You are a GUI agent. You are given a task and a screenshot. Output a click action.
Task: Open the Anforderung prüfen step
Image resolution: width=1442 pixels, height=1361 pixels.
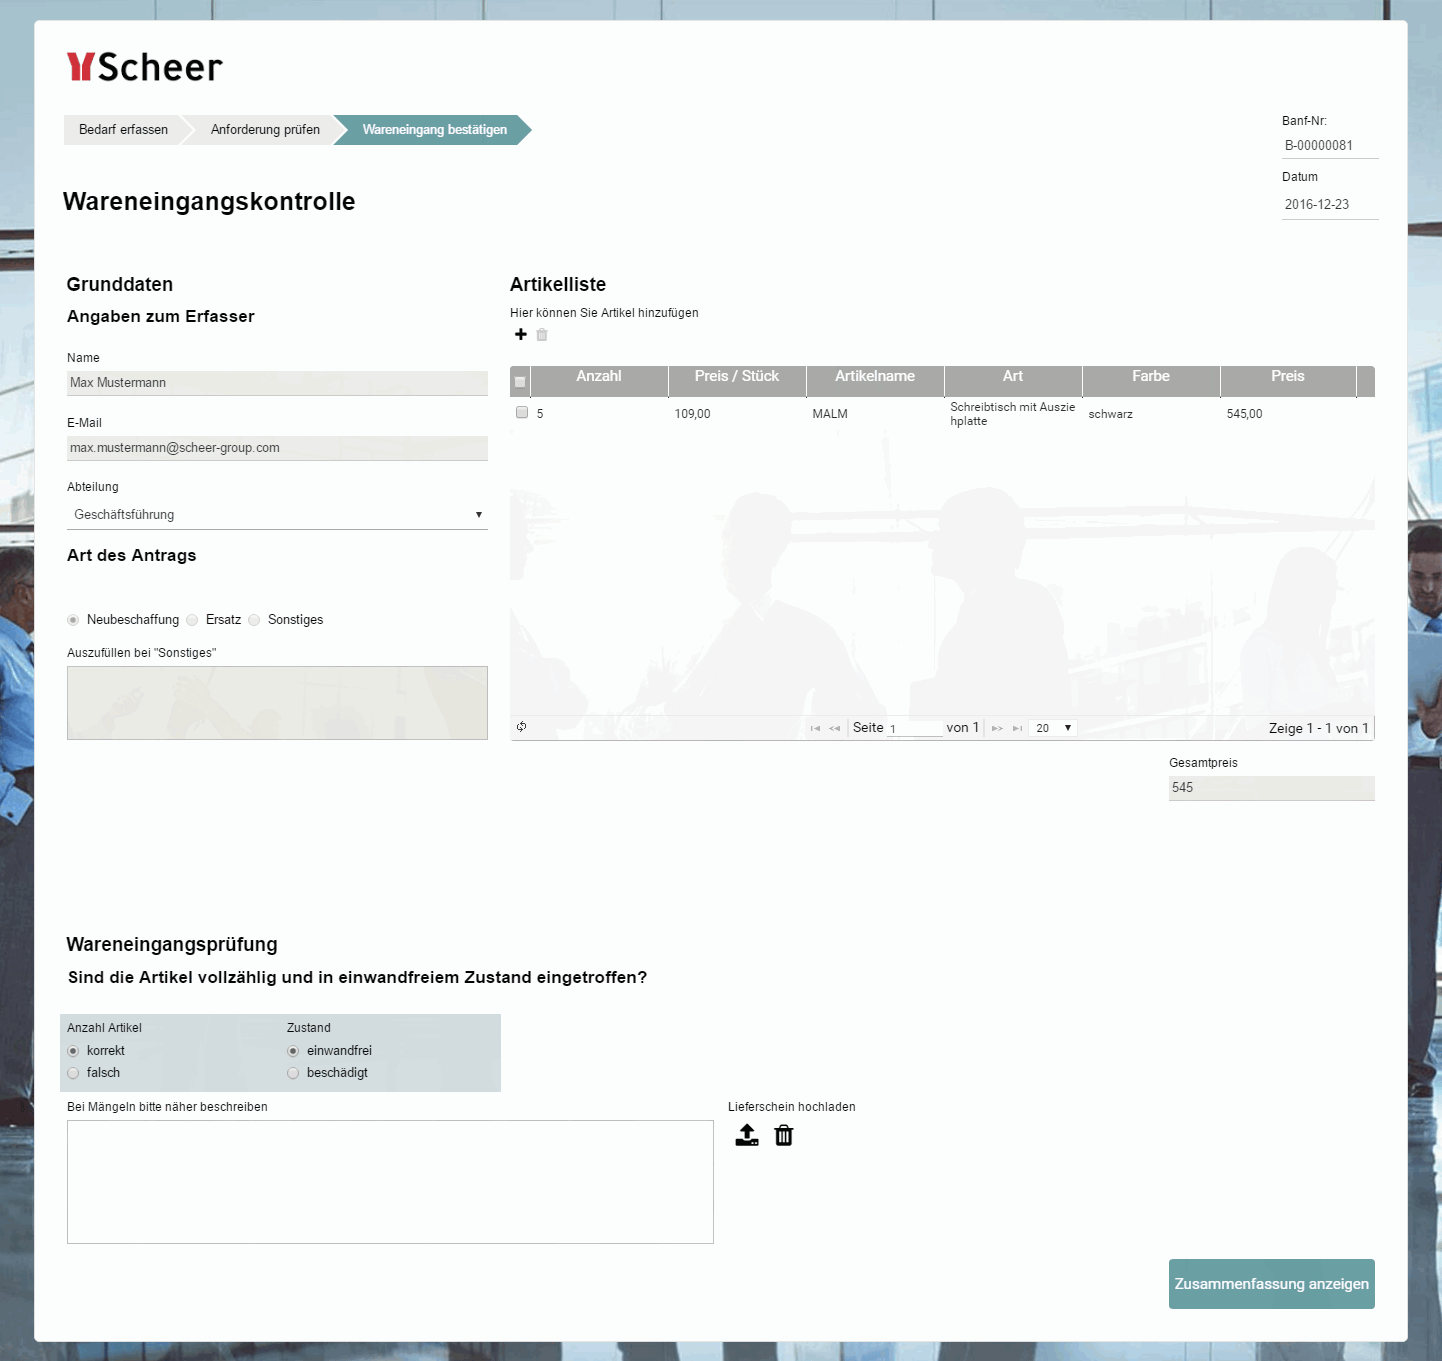pyautogui.click(x=265, y=130)
